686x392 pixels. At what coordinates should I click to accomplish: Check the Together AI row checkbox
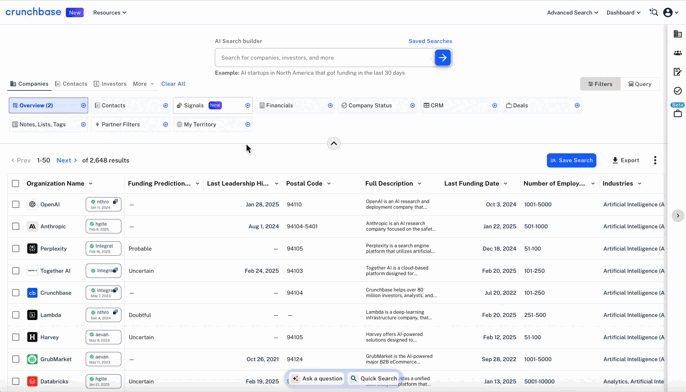pos(16,271)
